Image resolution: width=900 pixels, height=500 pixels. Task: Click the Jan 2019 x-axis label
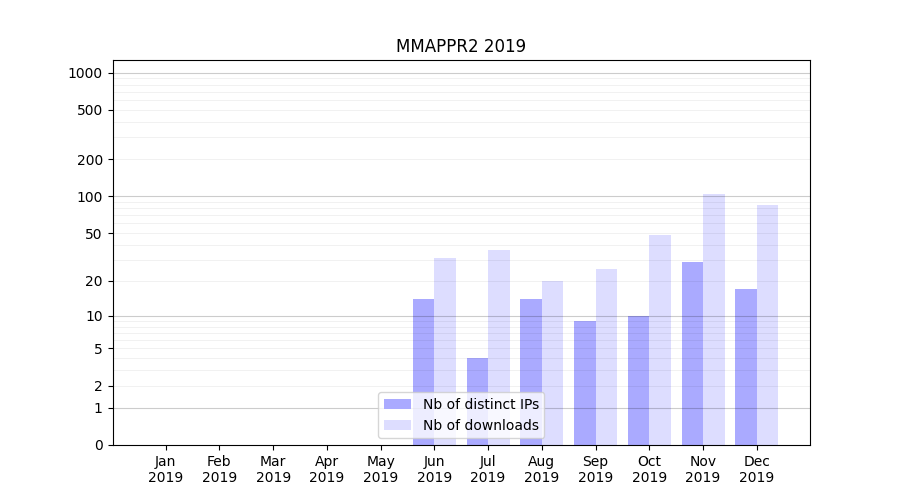click(x=166, y=469)
